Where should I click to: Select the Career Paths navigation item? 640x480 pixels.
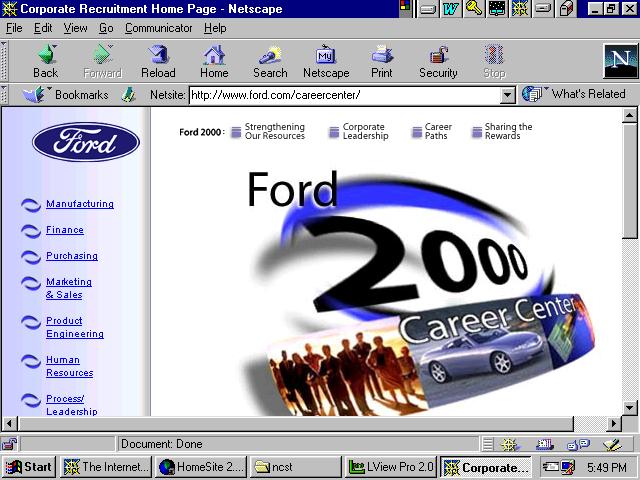tap(438, 131)
